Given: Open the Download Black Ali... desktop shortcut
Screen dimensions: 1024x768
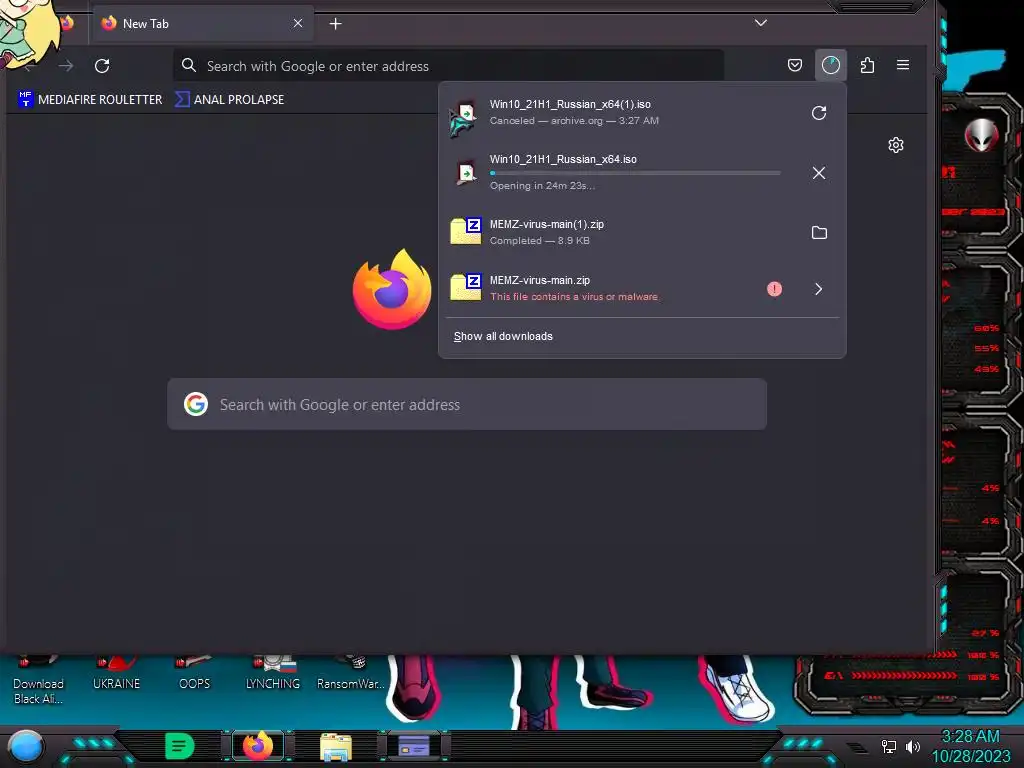Looking at the screenshot, I should (x=39, y=682).
